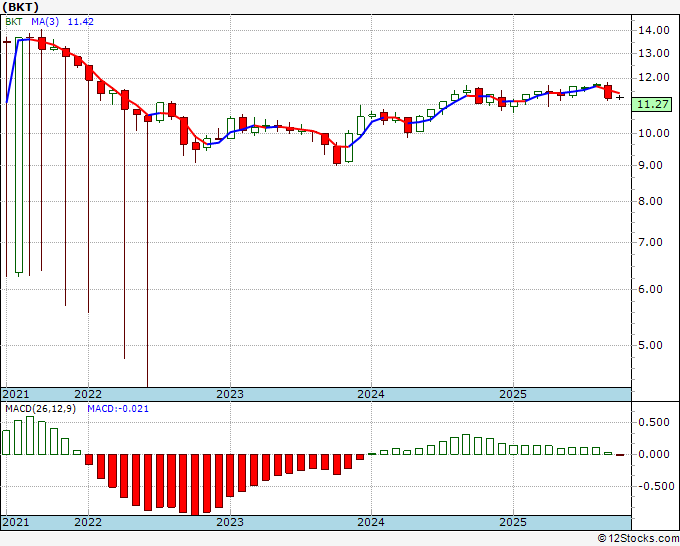680x546 pixels.
Task: Click the 7.00 price axis label
Action: [651, 242]
